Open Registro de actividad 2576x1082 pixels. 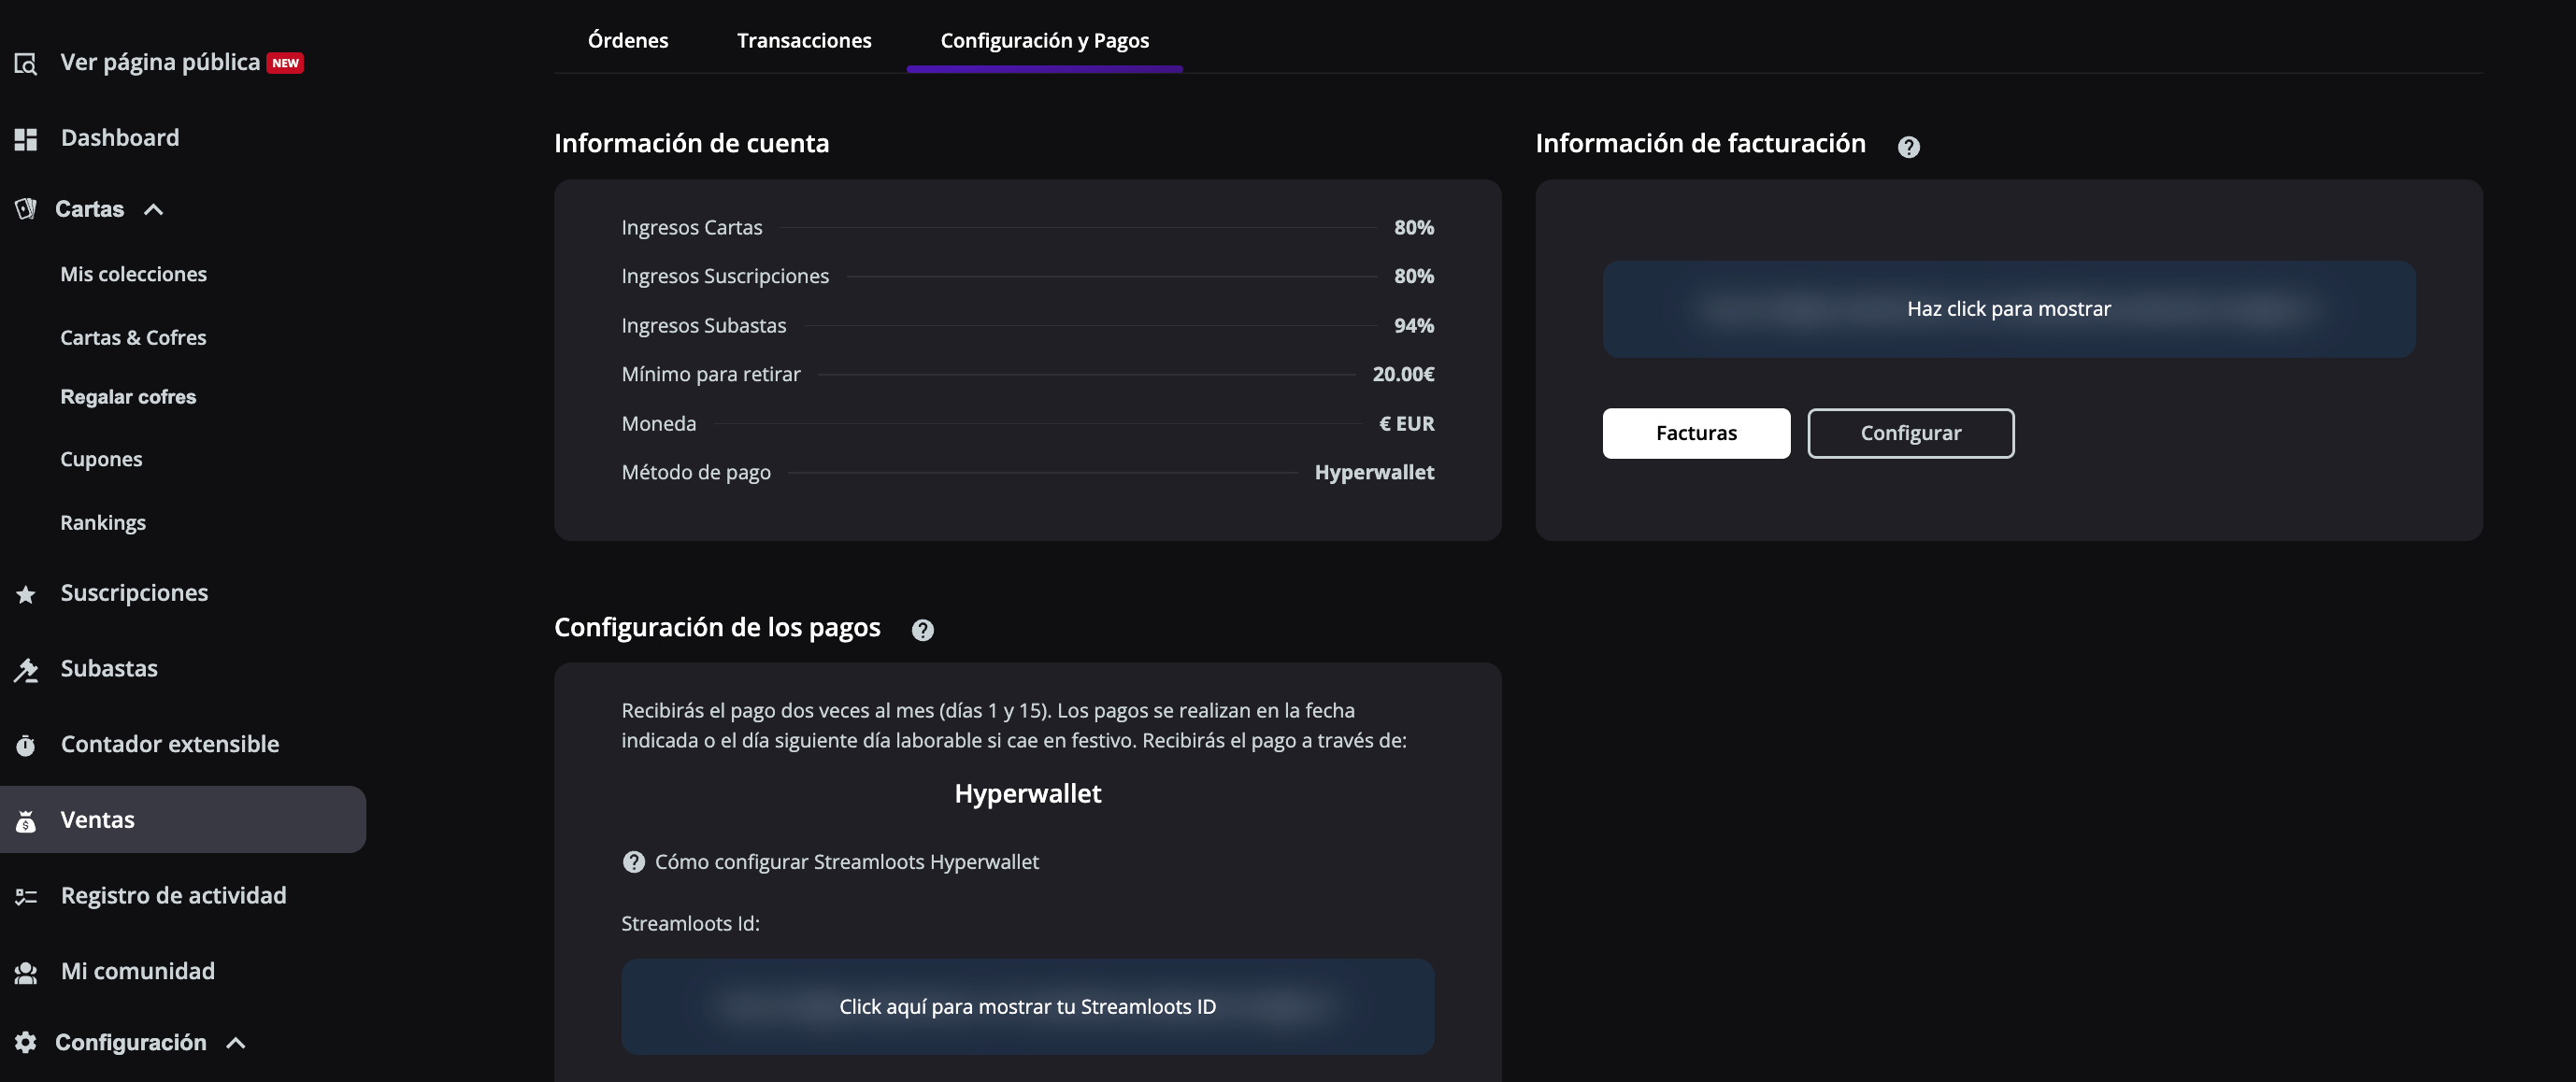[x=173, y=896]
